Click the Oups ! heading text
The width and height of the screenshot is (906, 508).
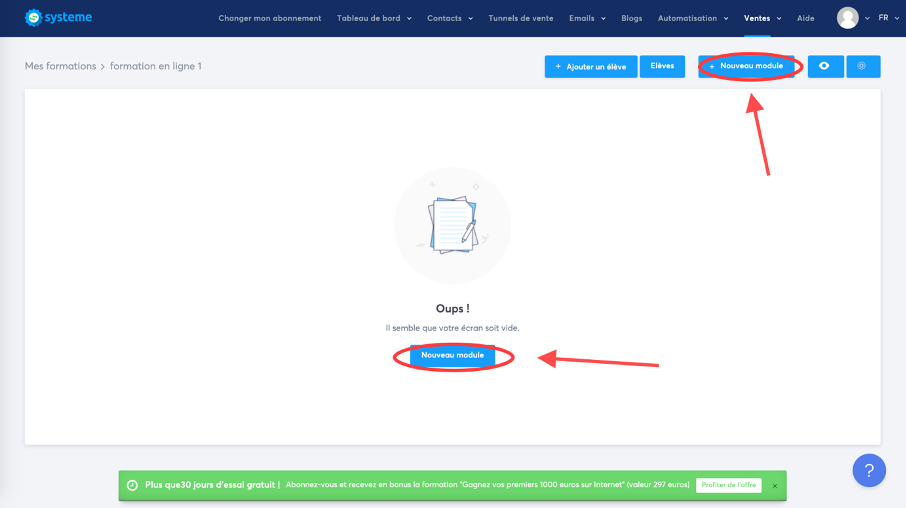[452, 309]
